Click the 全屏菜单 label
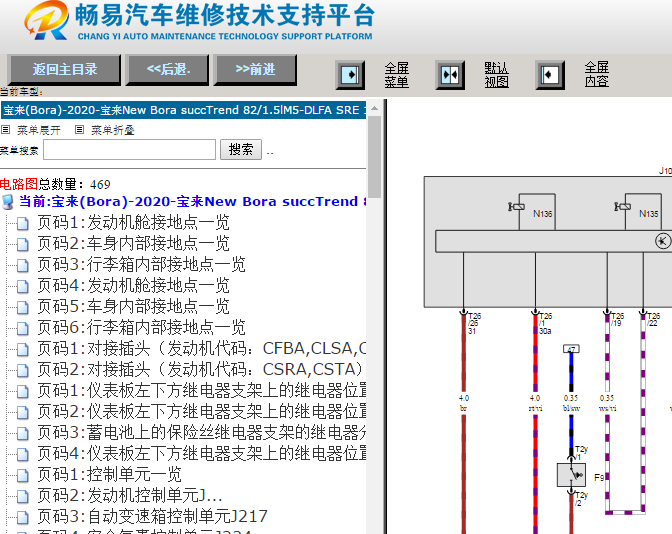The width and height of the screenshot is (672, 534). [396, 75]
